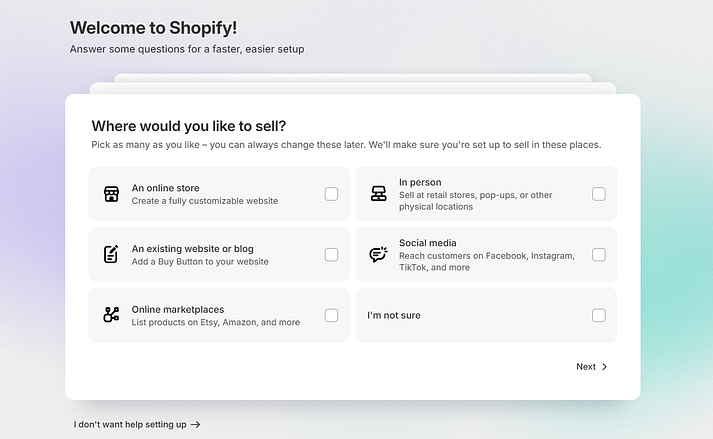Click the In person point-of-sale icon

[378, 194]
